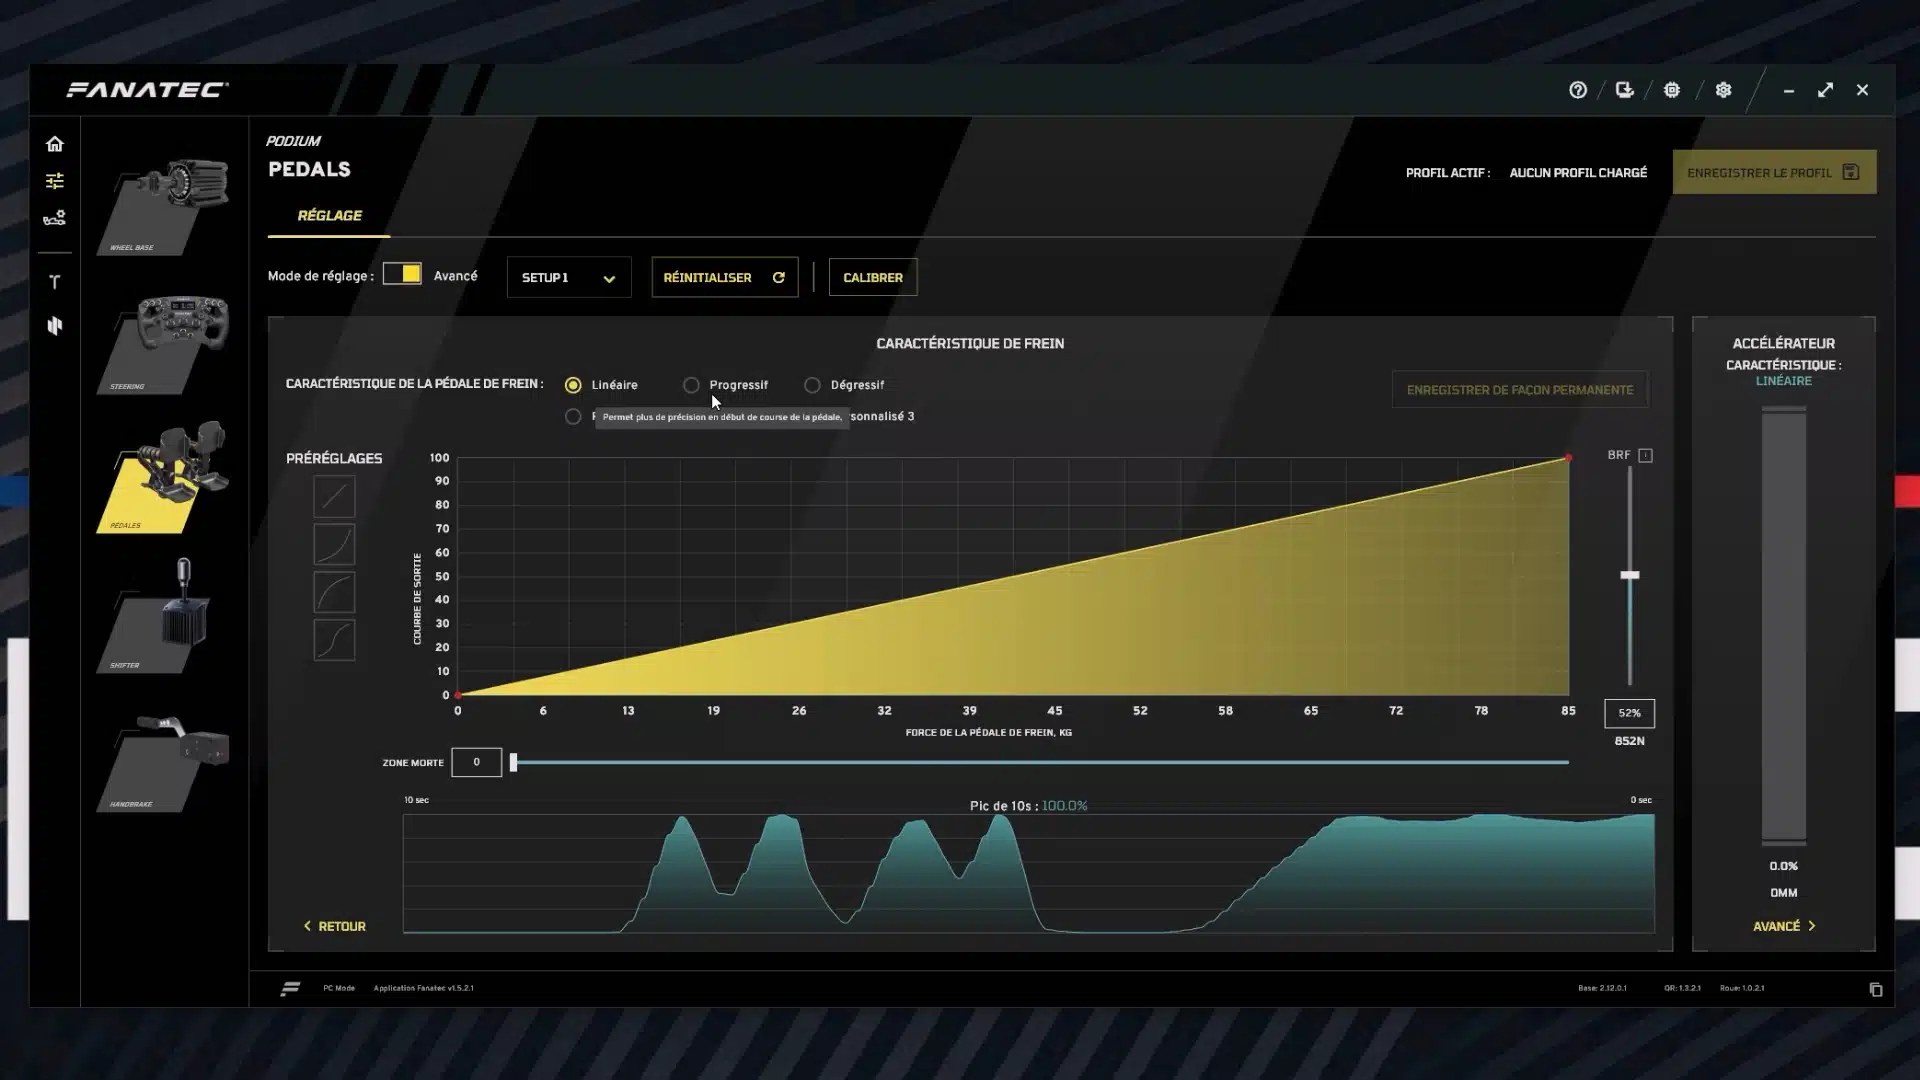Open the Home icon in the sidebar
1920x1080 pixels.
tap(55, 144)
